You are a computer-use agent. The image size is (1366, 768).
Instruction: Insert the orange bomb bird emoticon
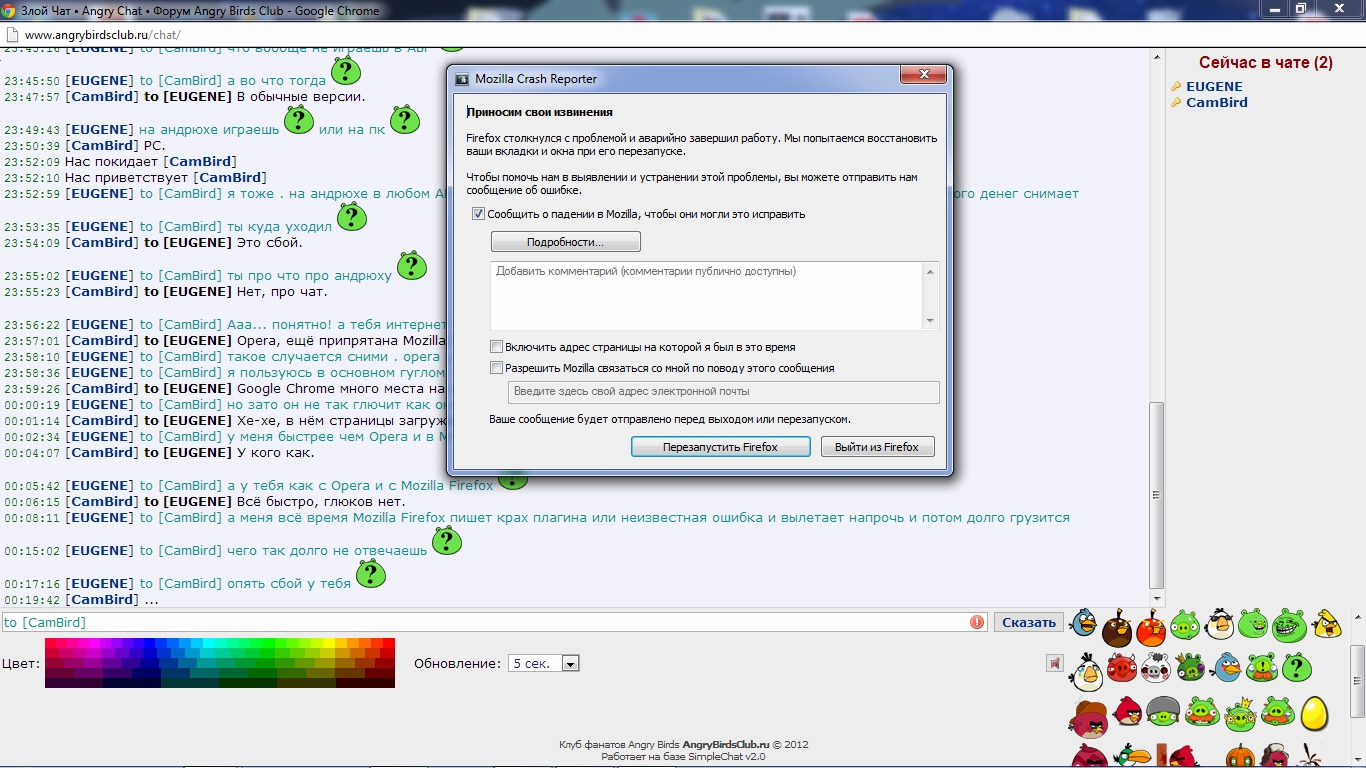1151,628
